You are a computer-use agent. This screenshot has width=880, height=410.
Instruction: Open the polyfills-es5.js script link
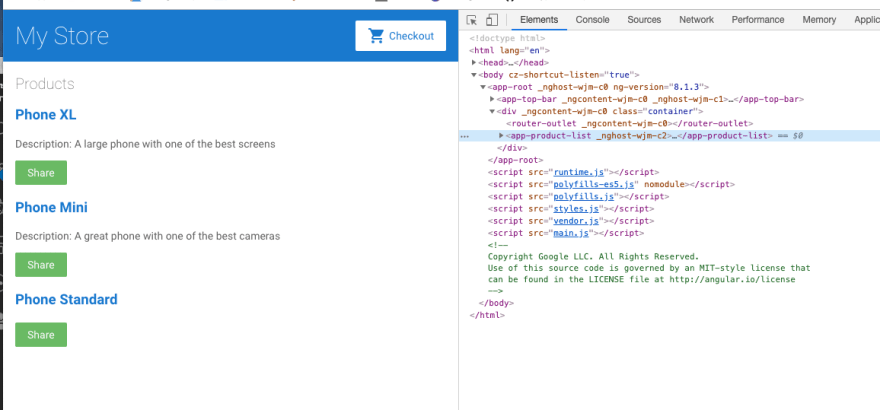pos(594,184)
